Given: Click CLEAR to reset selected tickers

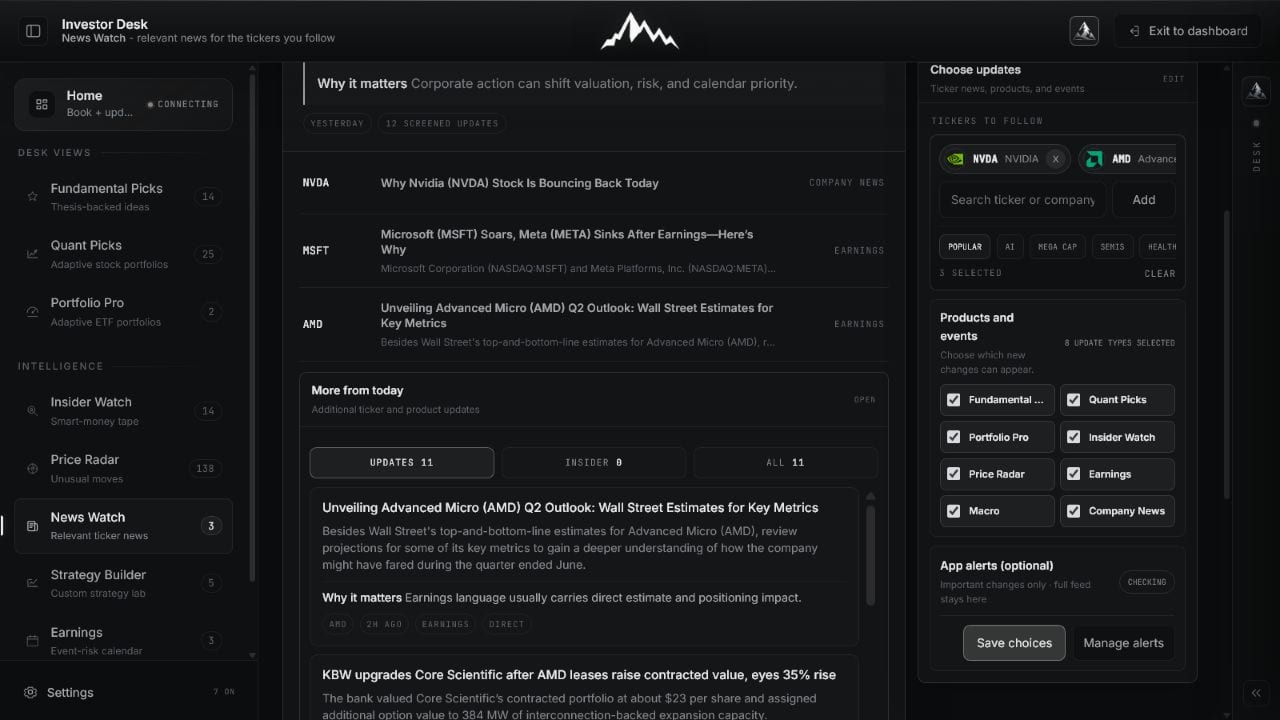Looking at the screenshot, I should pyautogui.click(x=1160, y=273).
